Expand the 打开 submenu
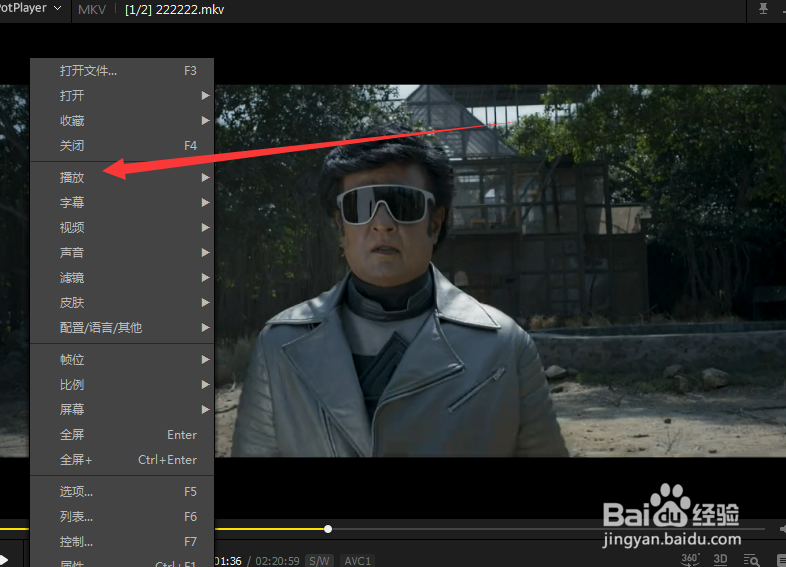The image size is (786, 567). tap(122, 95)
